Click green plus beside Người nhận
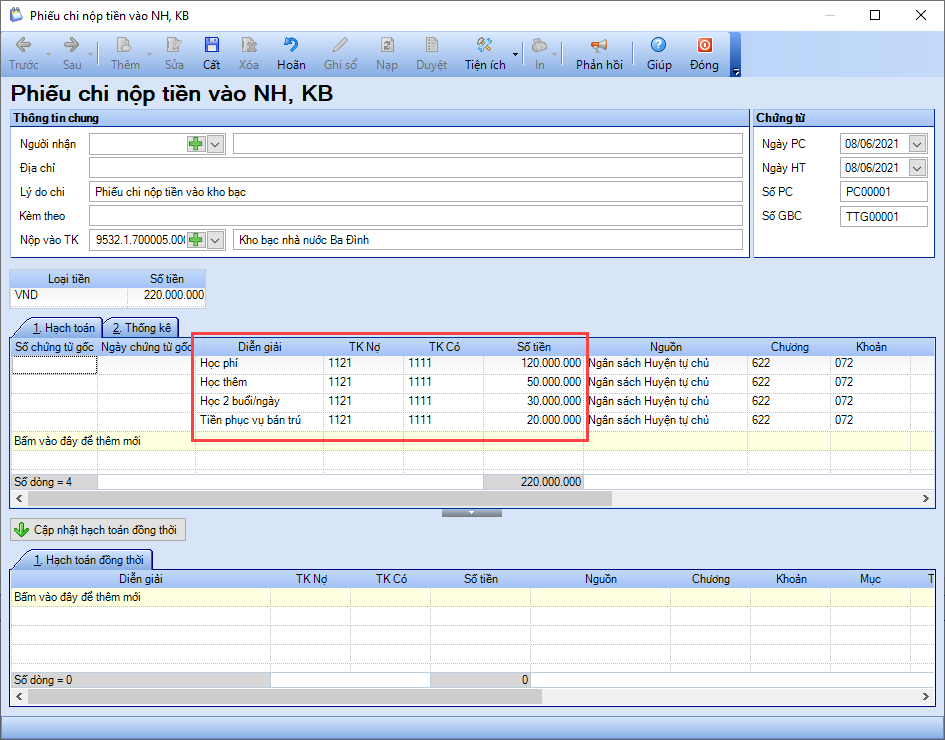 tap(195, 144)
